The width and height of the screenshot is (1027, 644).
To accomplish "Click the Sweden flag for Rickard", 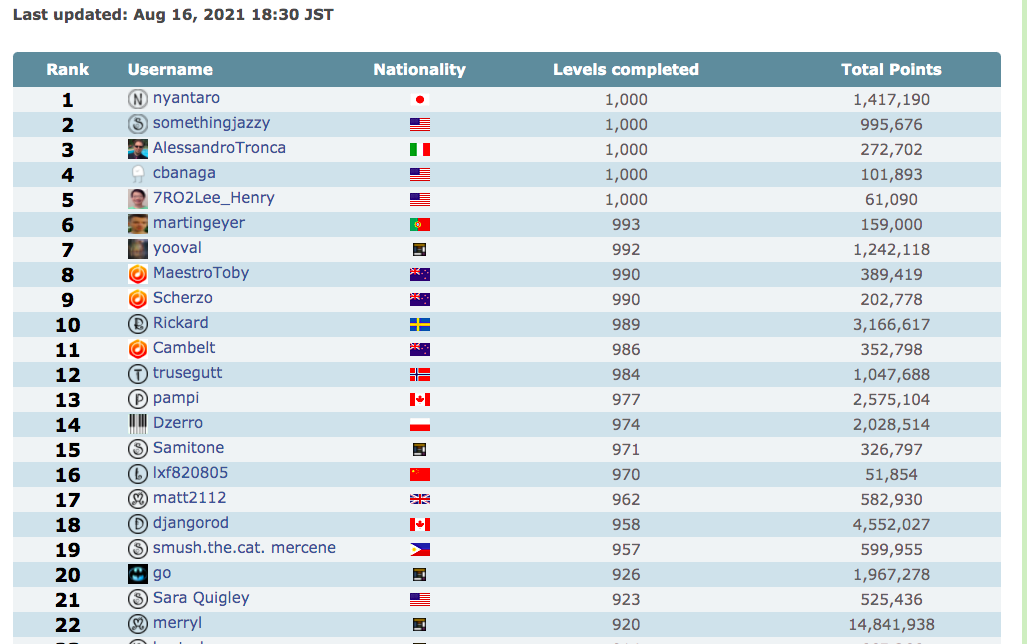I will pyautogui.click(x=420, y=324).
